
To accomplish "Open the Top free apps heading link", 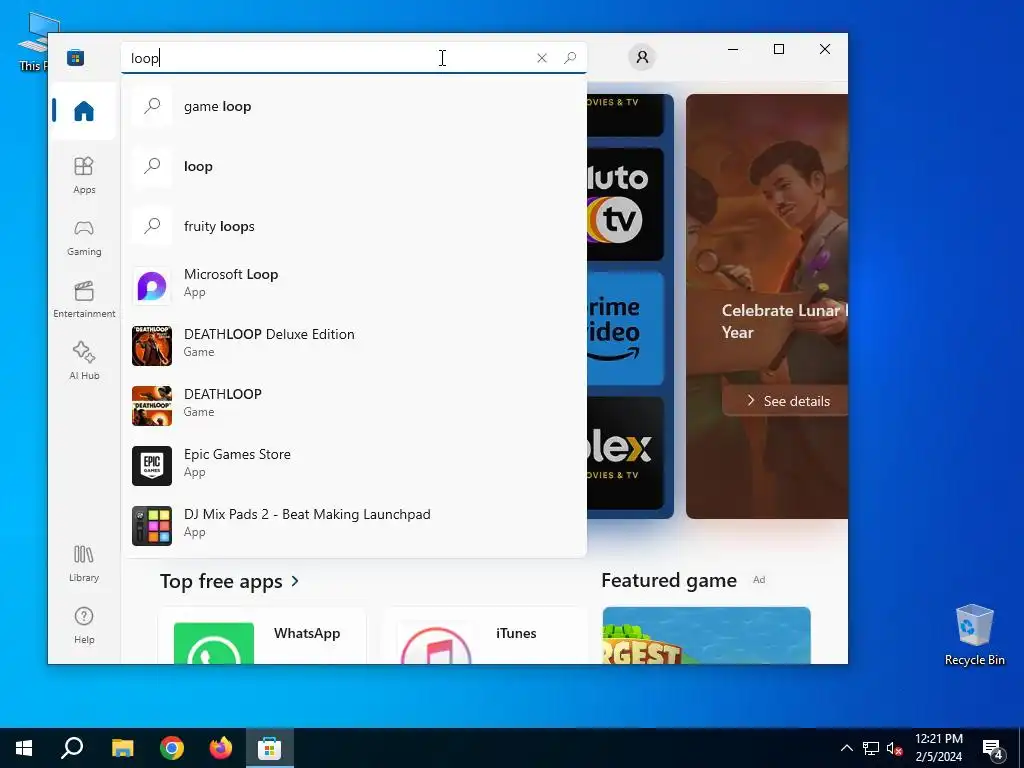I will tap(221, 581).
